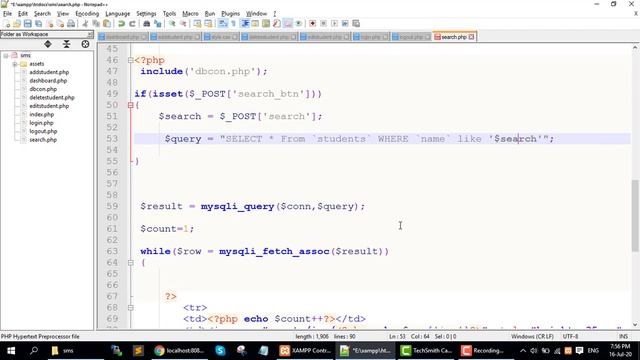
Task: Click the Zoom In toolbar icon
Action: (x=172, y=24)
